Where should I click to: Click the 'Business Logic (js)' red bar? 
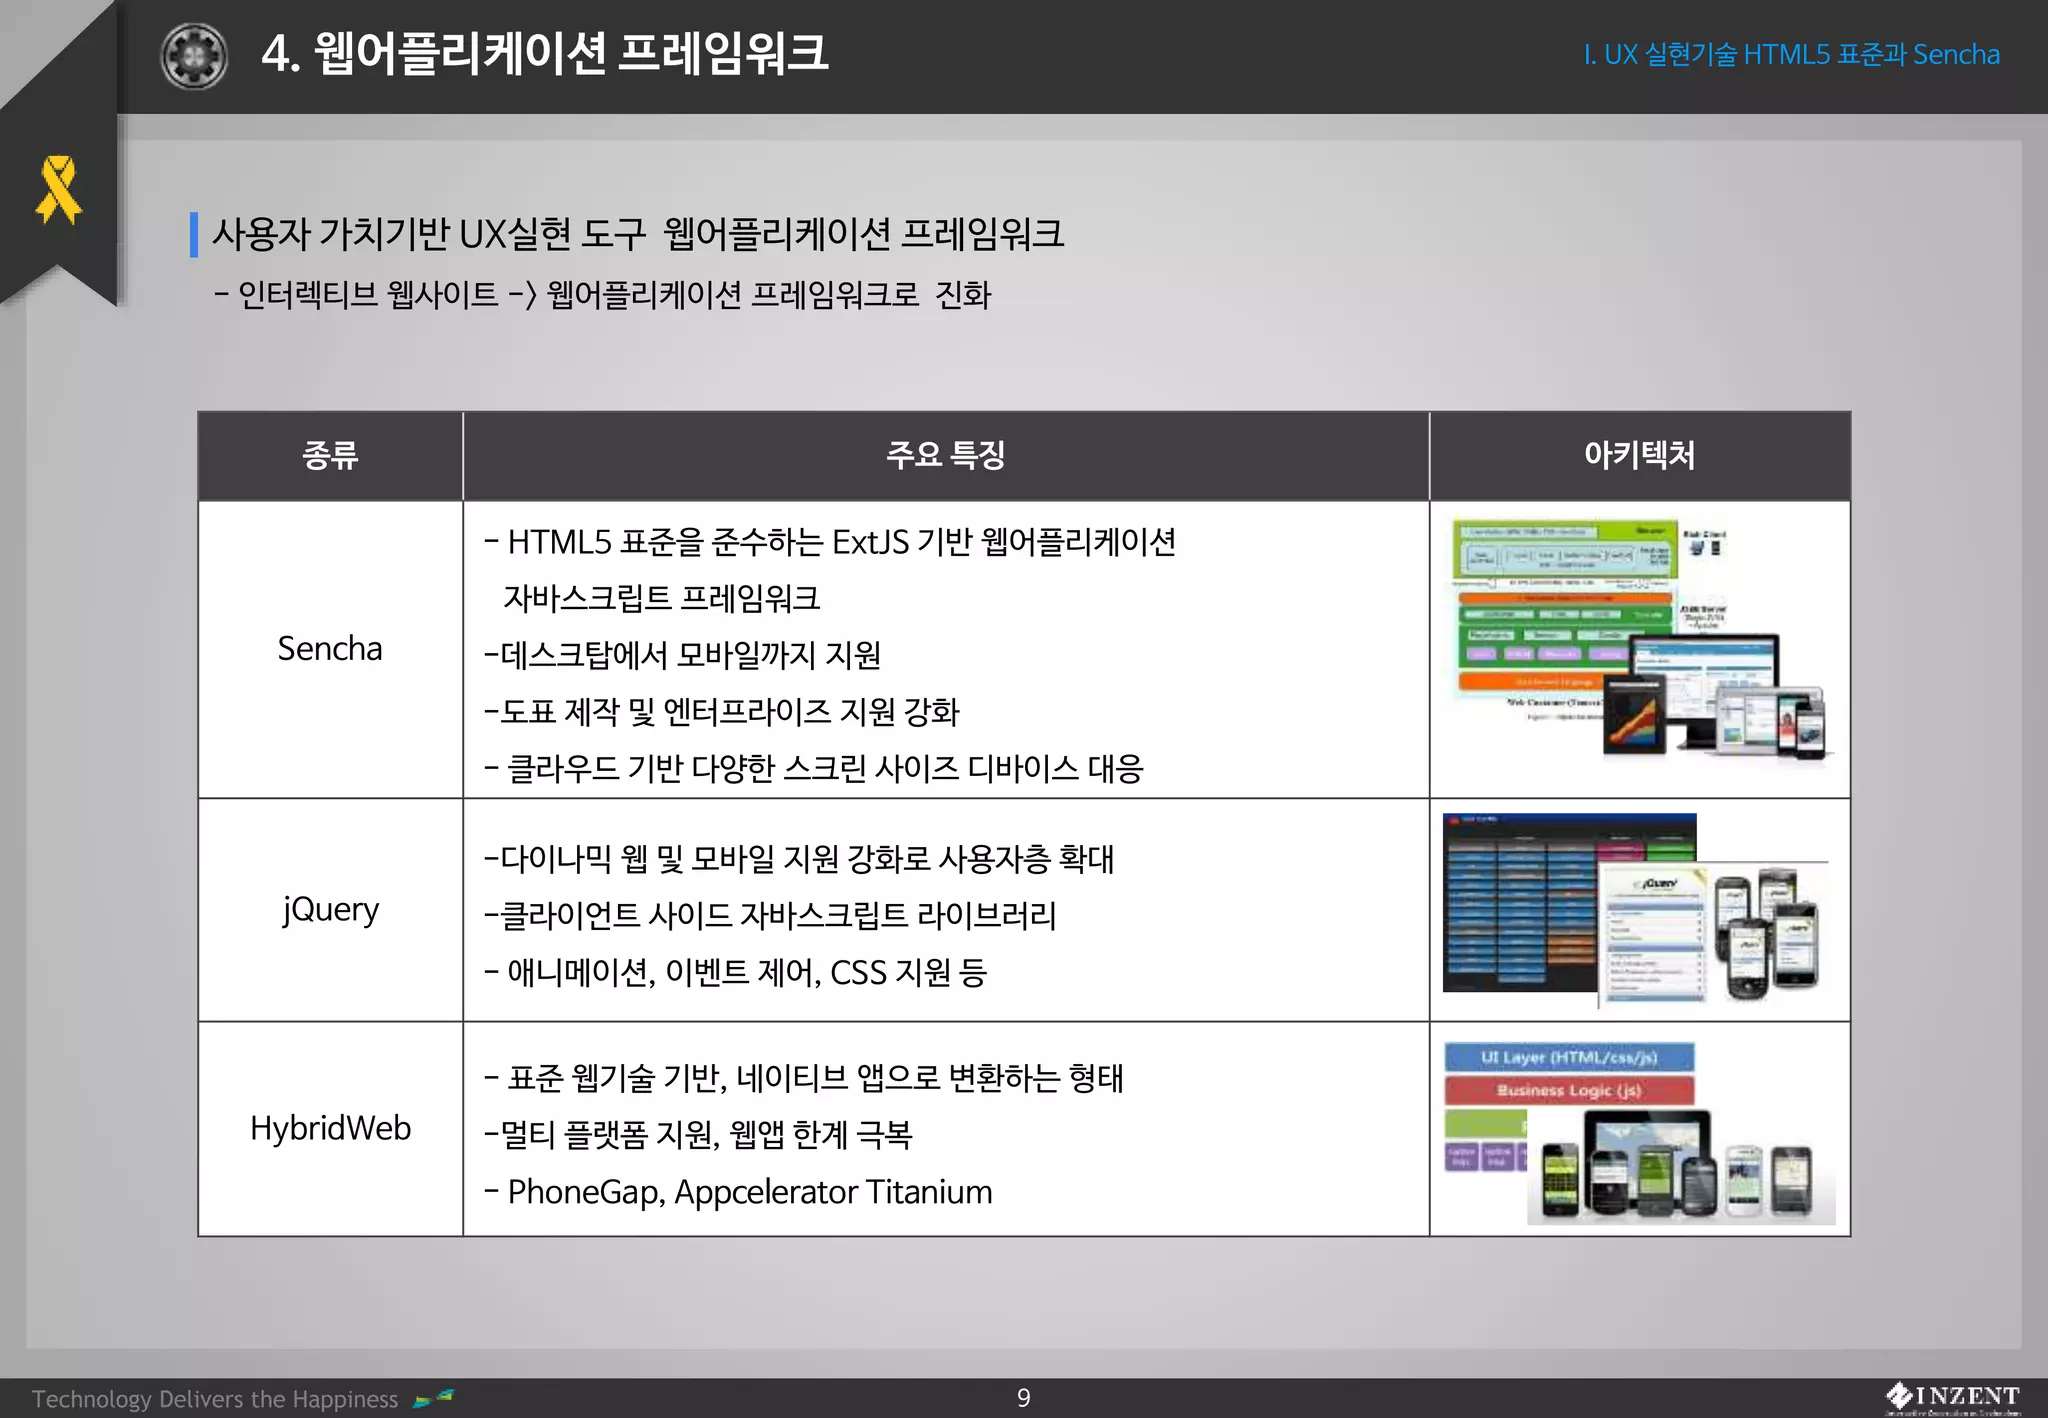point(1569,1090)
